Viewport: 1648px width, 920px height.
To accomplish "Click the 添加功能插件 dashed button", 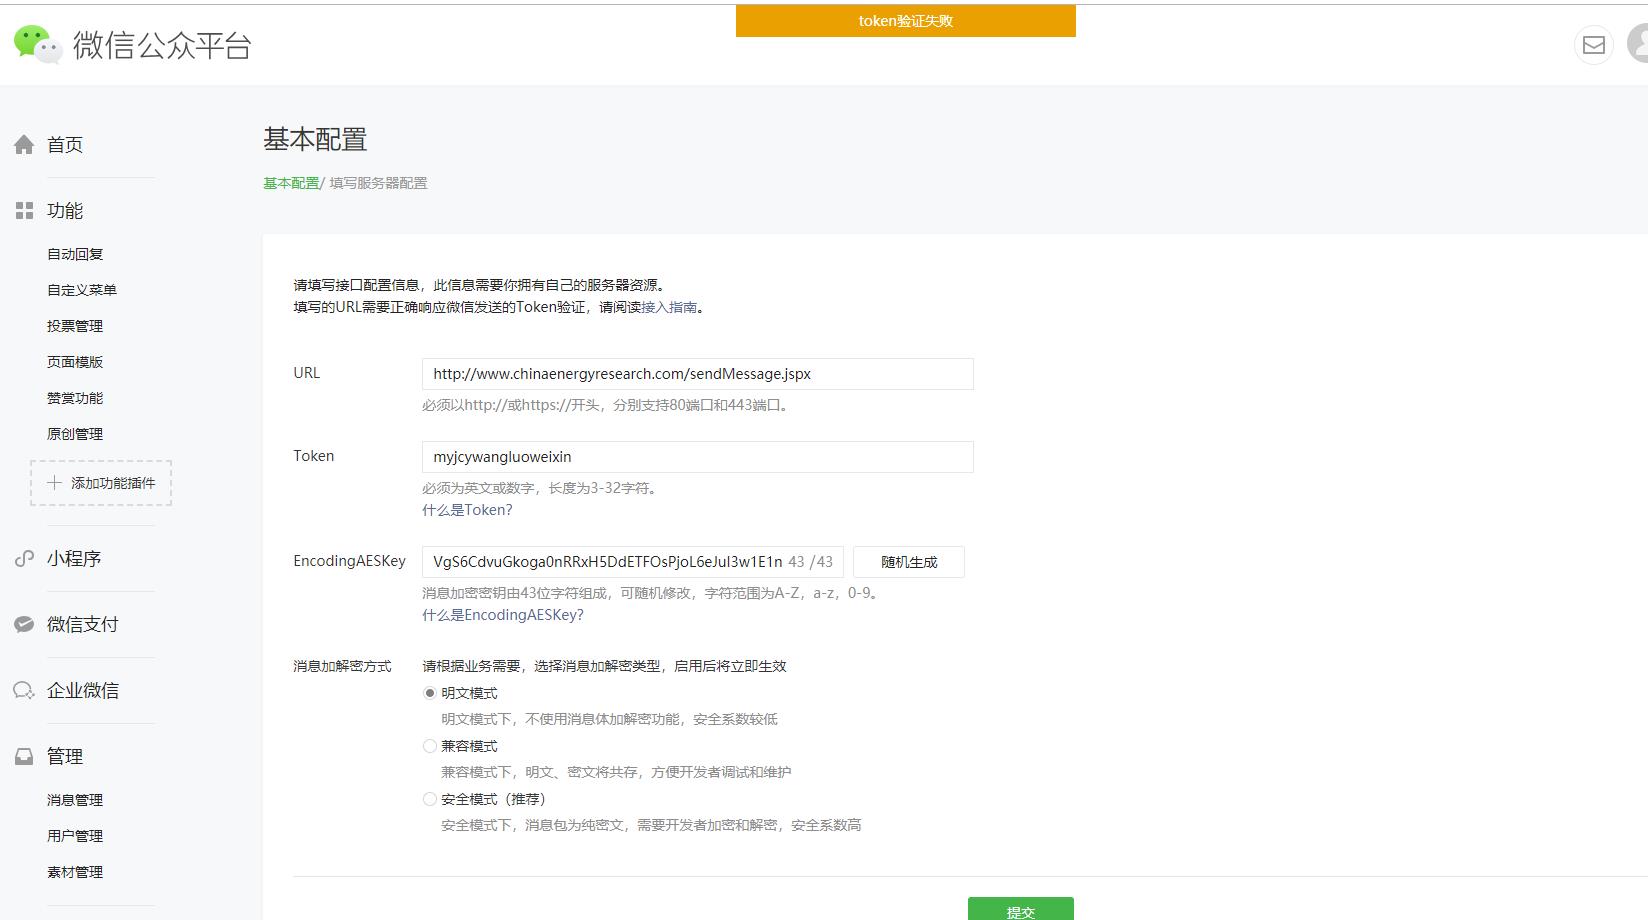I will [x=101, y=483].
